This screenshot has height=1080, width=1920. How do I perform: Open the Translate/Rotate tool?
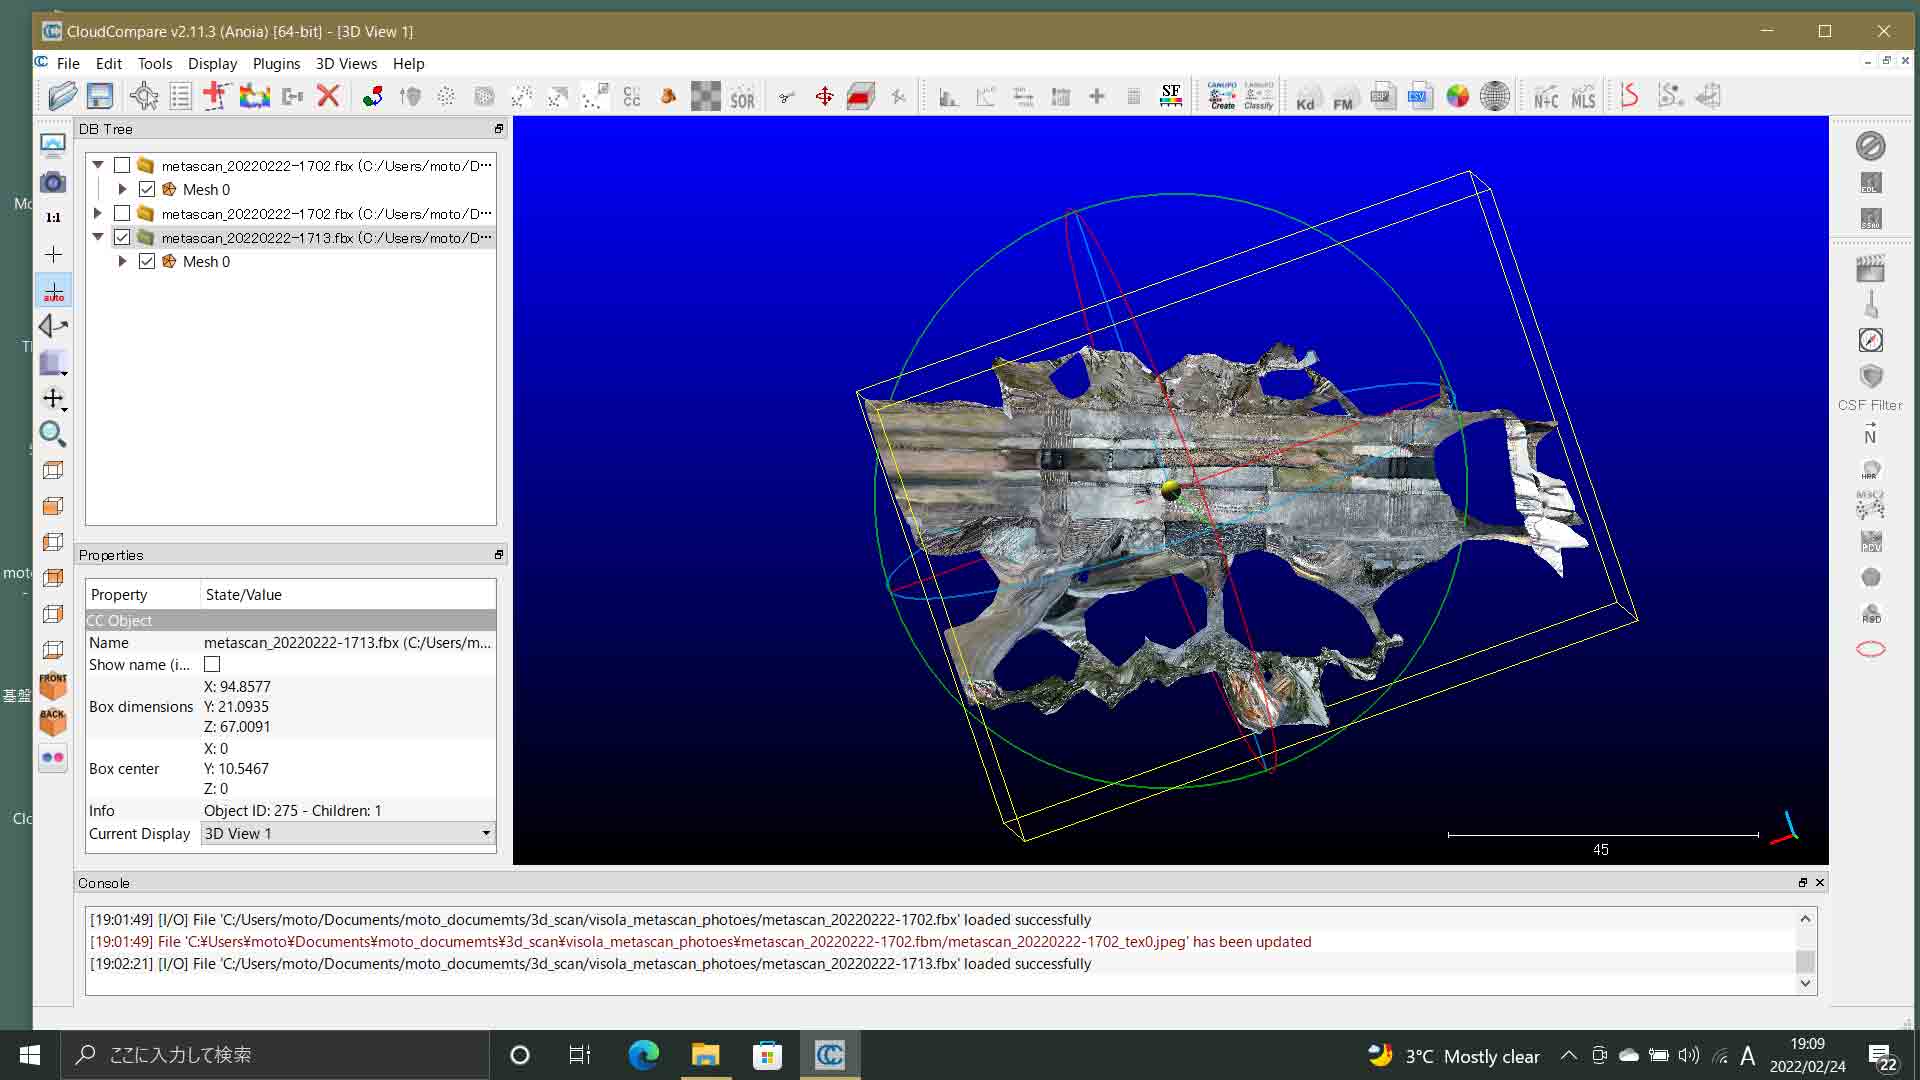[x=825, y=96]
